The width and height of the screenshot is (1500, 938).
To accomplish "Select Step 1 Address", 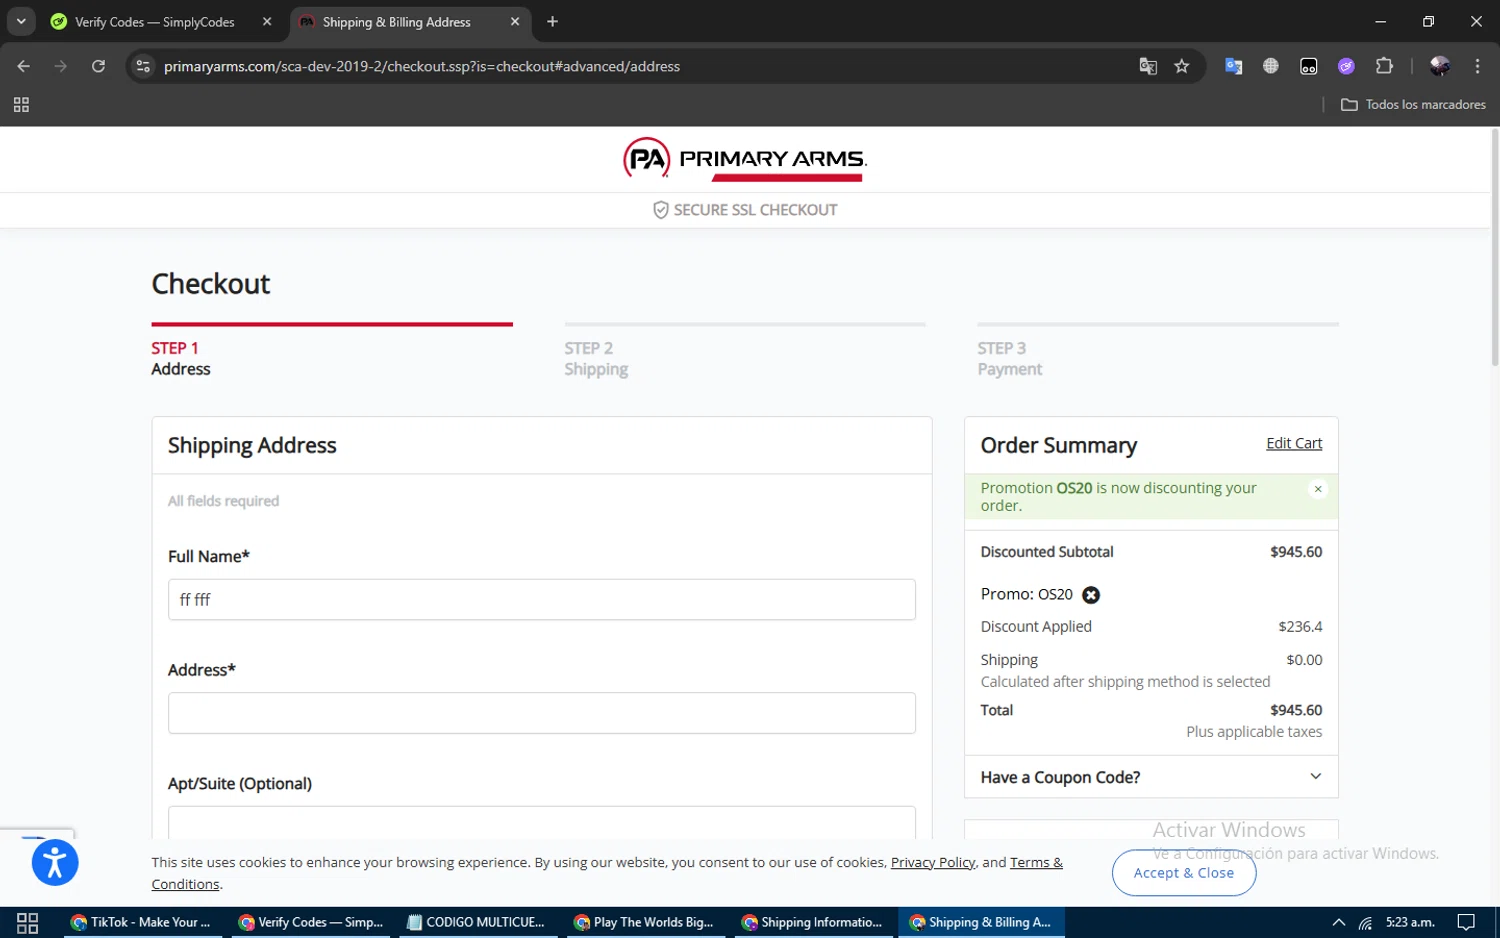I will pos(181,359).
